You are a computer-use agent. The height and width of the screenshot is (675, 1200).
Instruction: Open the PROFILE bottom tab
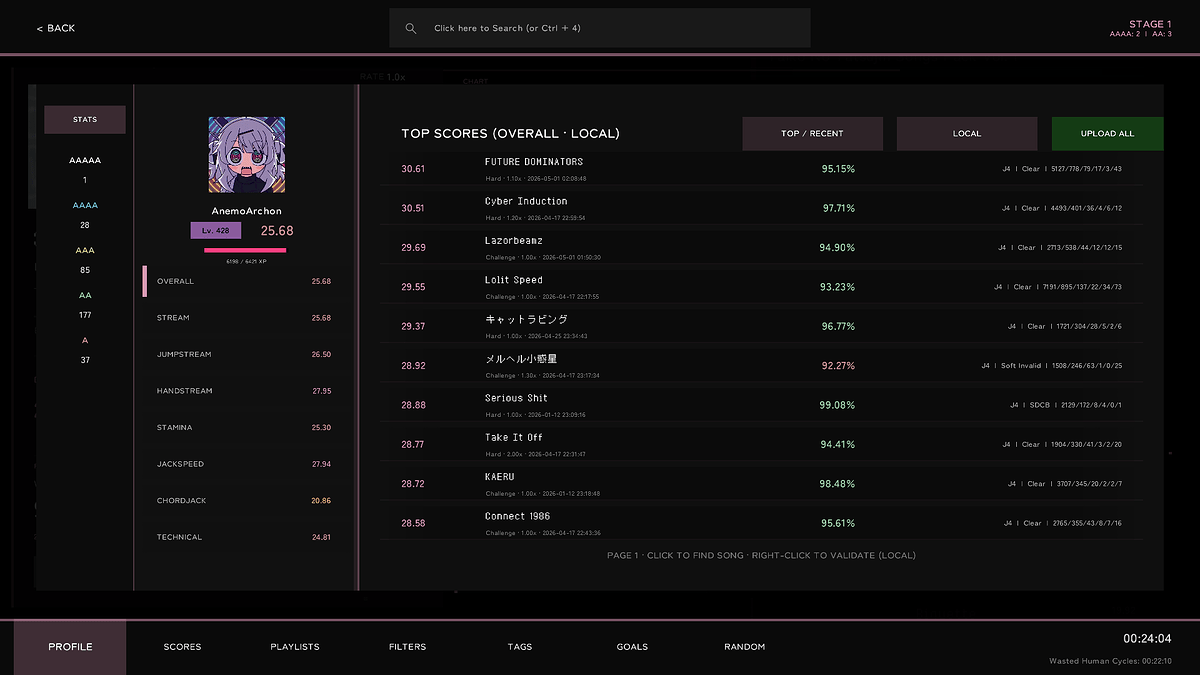coord(70,647)
